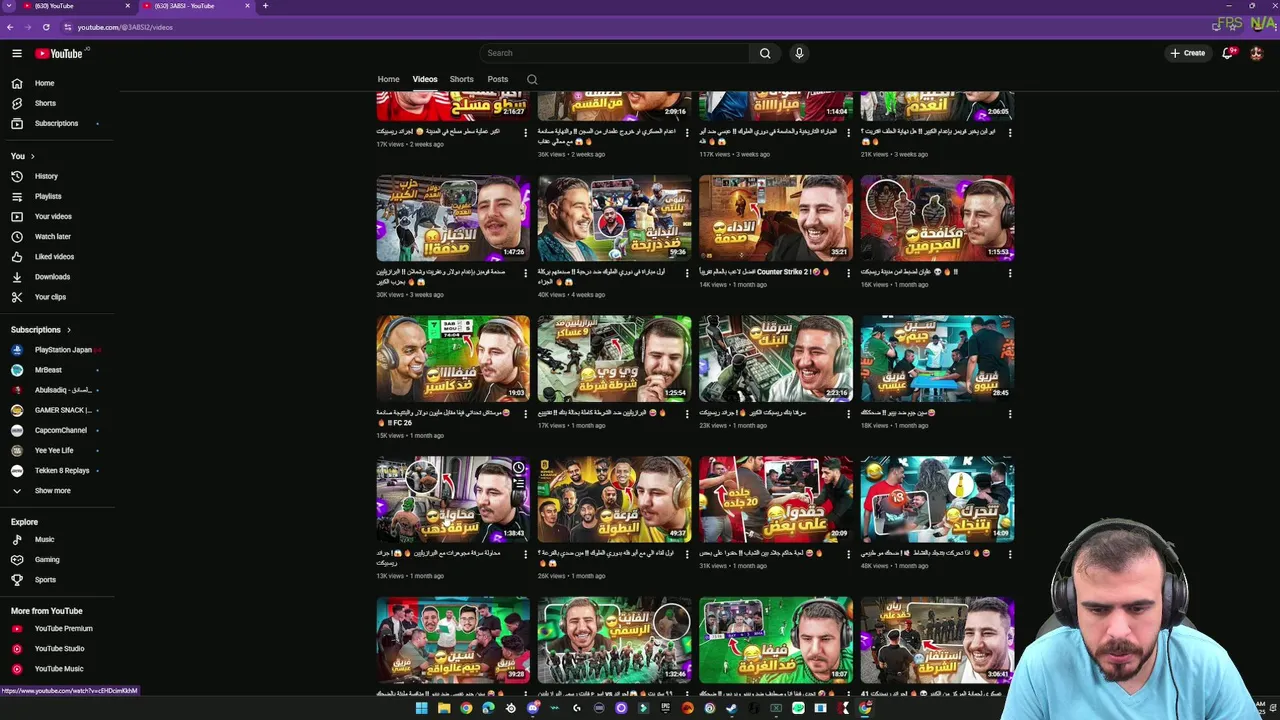Open the notifications bell

pos(1228,53)
